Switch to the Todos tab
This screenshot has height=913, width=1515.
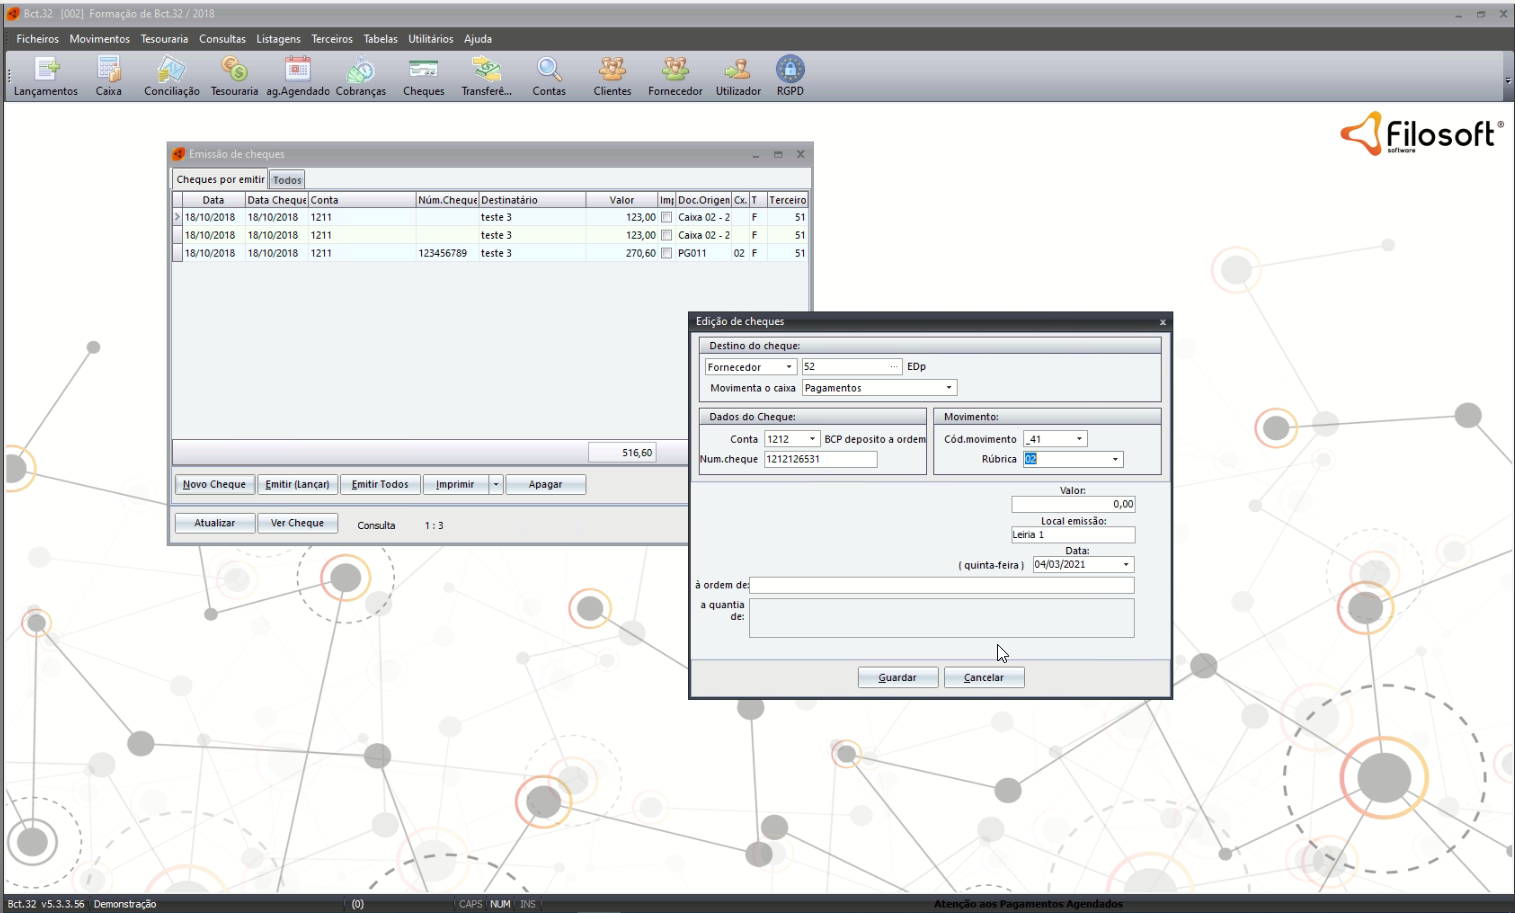pyautogui.click(x=287, y=180)
